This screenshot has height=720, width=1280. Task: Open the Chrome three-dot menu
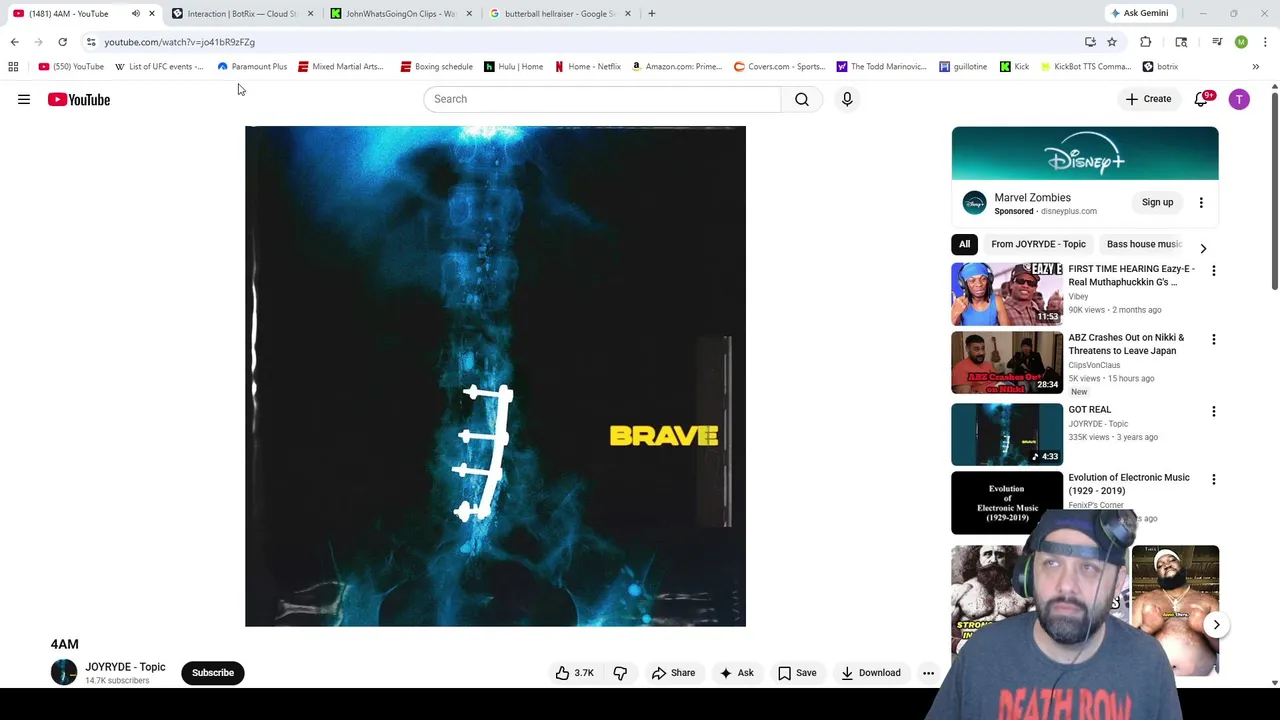tap(1265, 42)
